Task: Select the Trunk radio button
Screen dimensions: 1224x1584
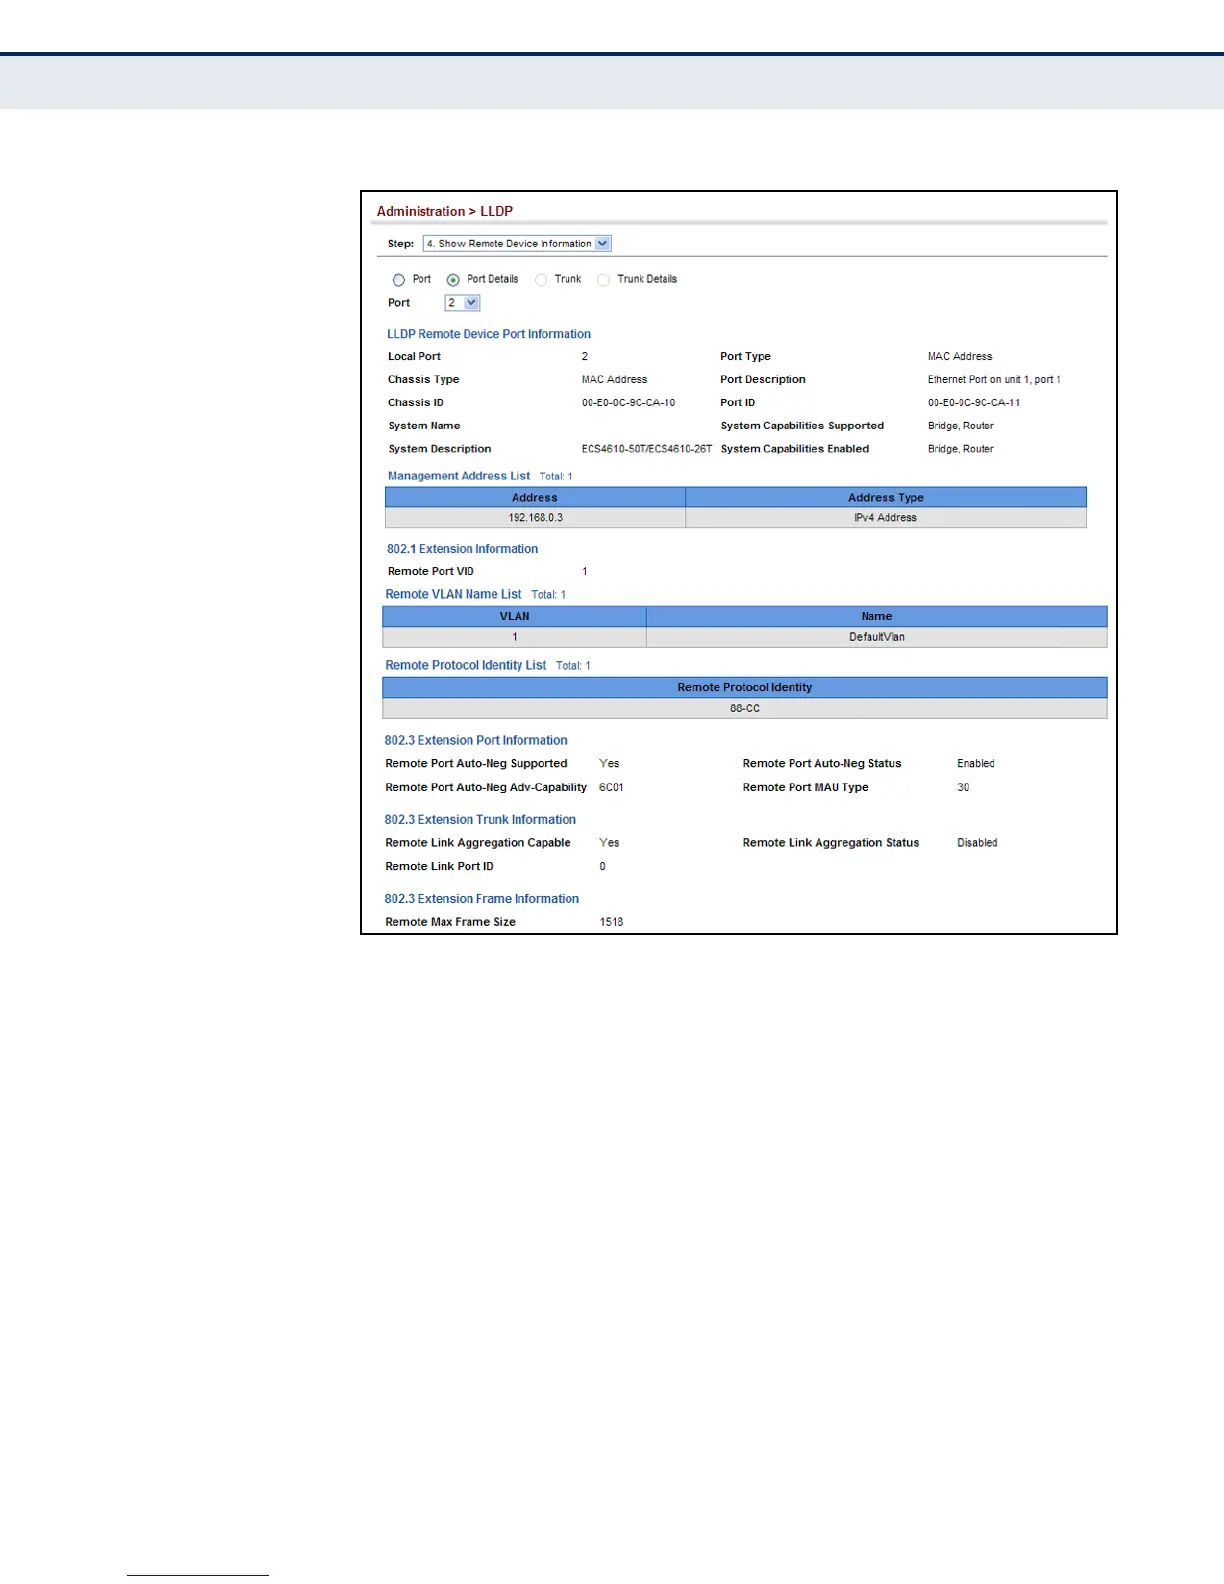Action: [x=541, y=280]
